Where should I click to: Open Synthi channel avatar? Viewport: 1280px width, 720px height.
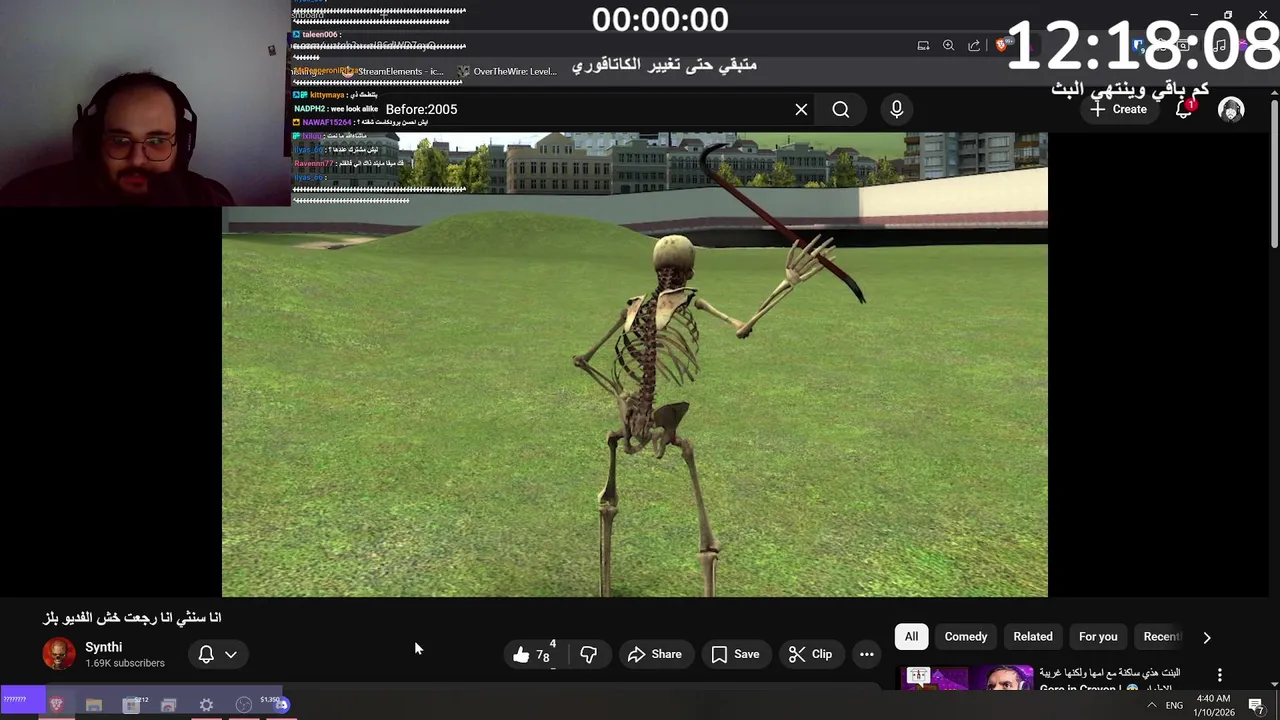59,654
